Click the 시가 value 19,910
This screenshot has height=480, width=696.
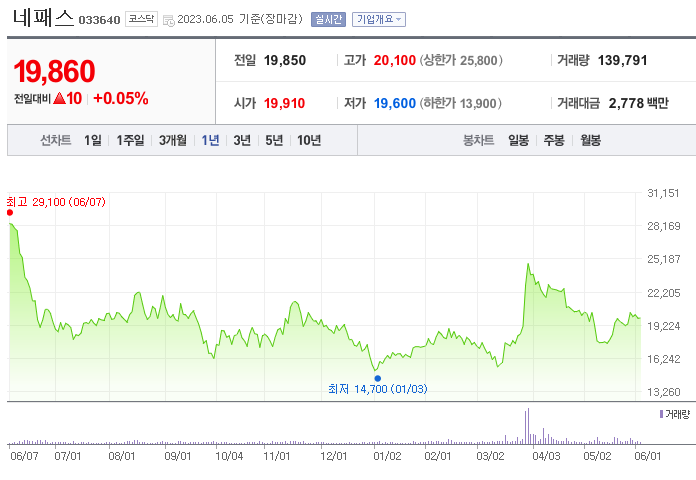285,103
